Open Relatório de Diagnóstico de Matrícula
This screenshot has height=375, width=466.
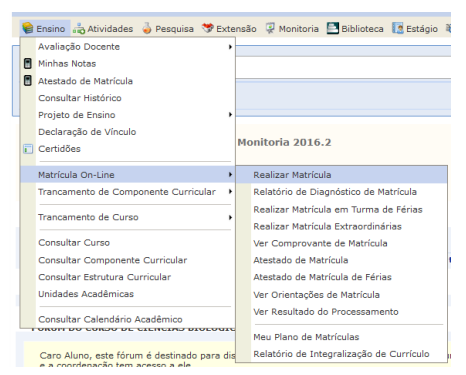point(341,192)
